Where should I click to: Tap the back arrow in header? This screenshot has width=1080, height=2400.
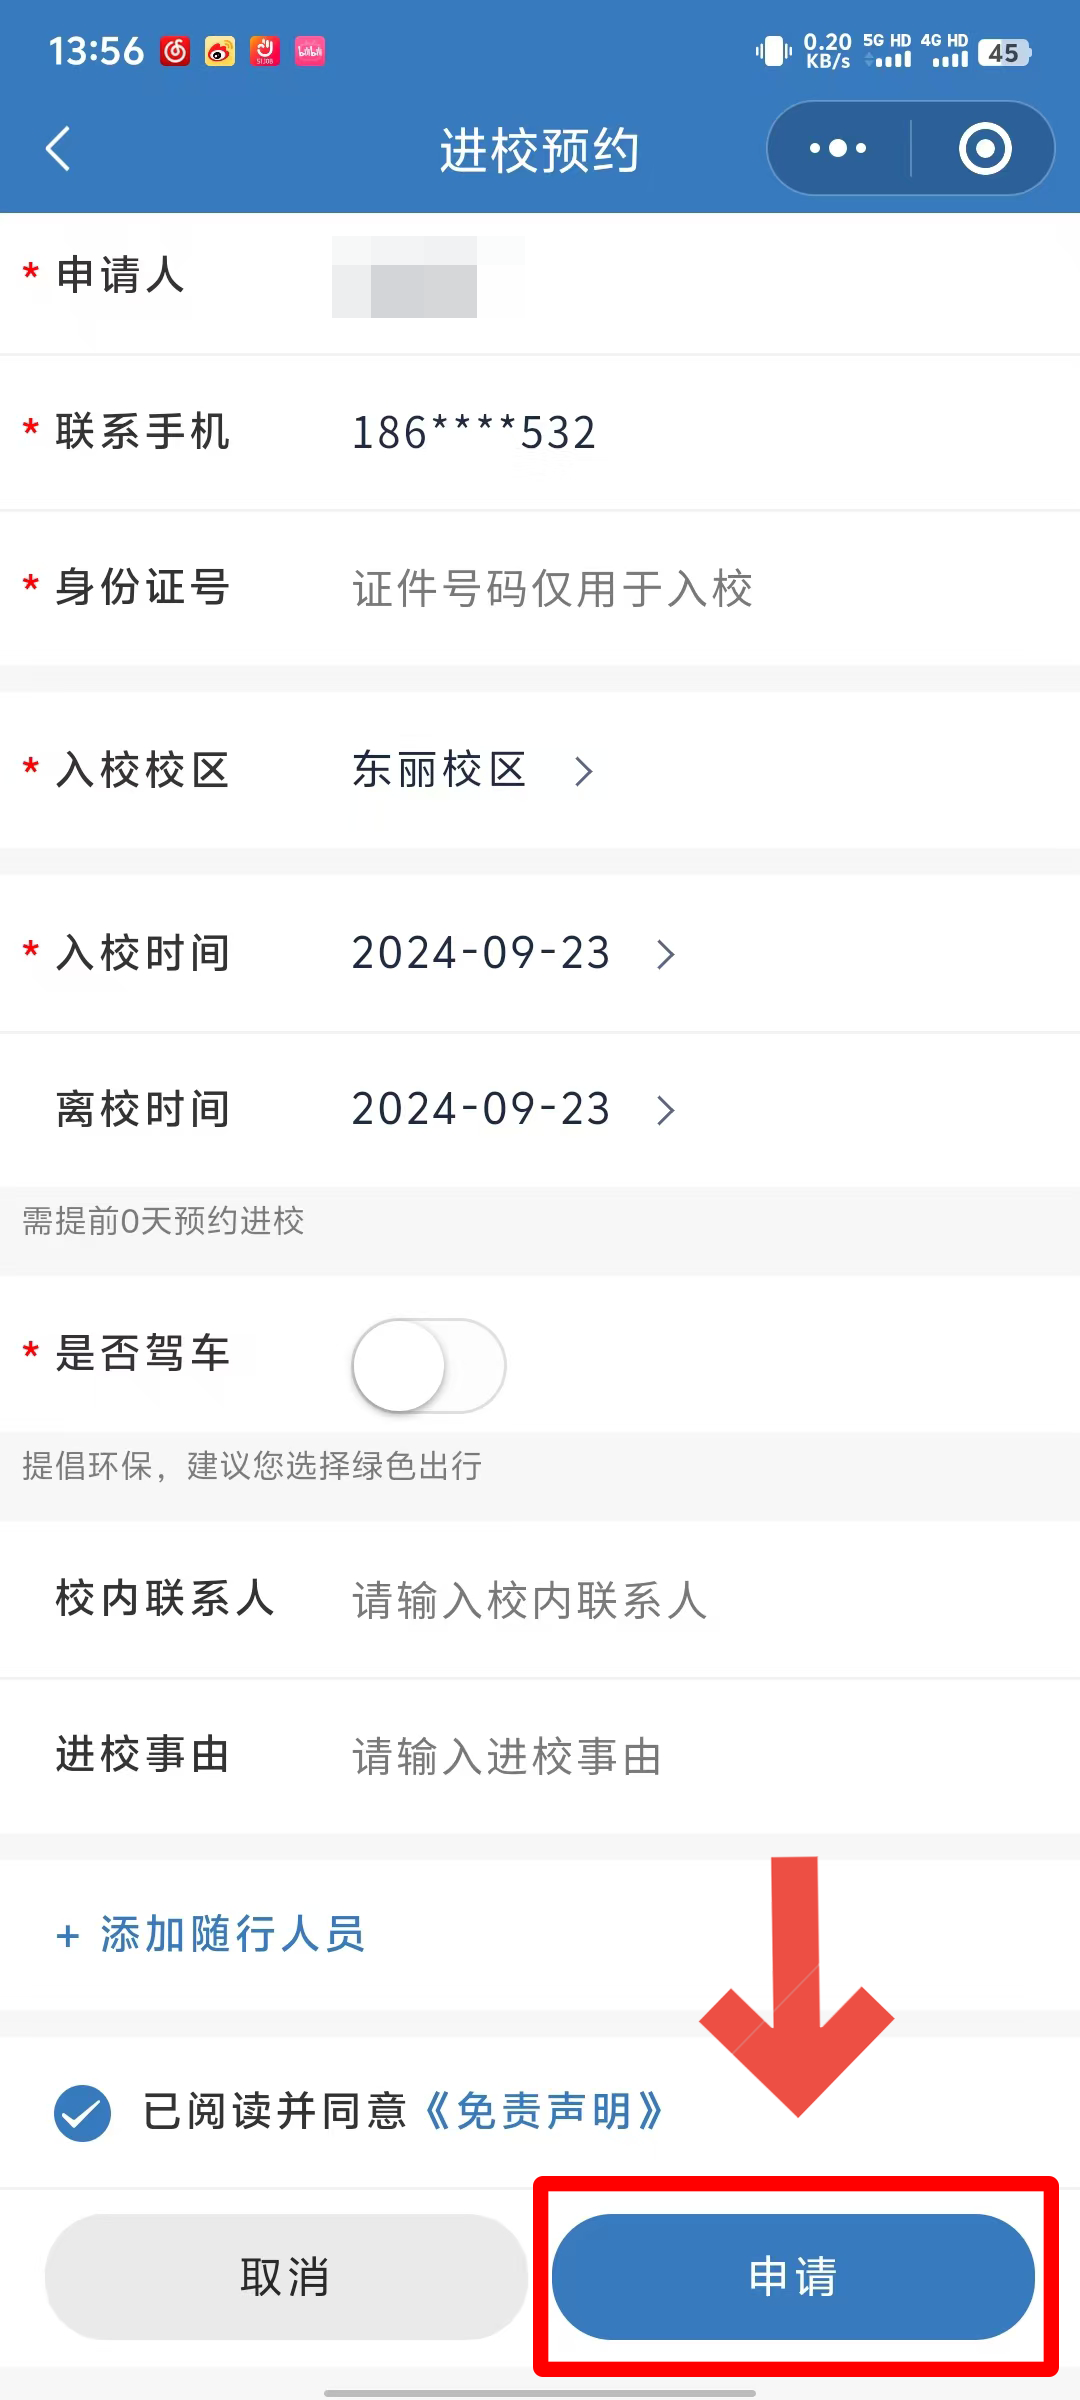(58, 149)
